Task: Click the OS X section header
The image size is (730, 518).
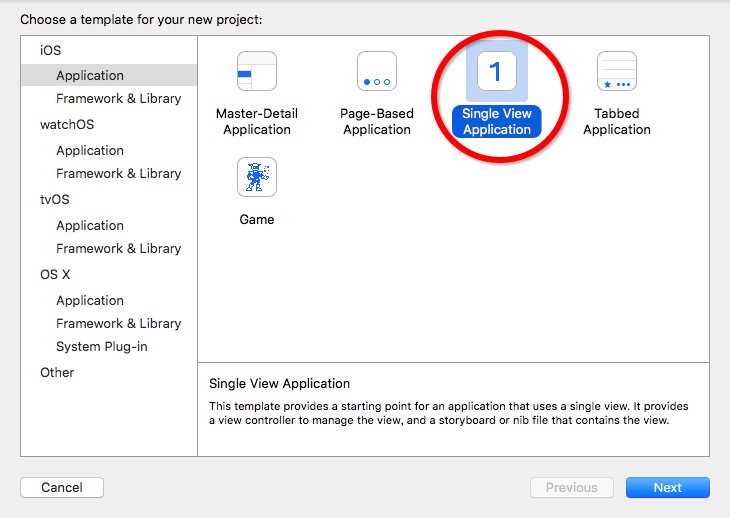Action: [55, 274]
